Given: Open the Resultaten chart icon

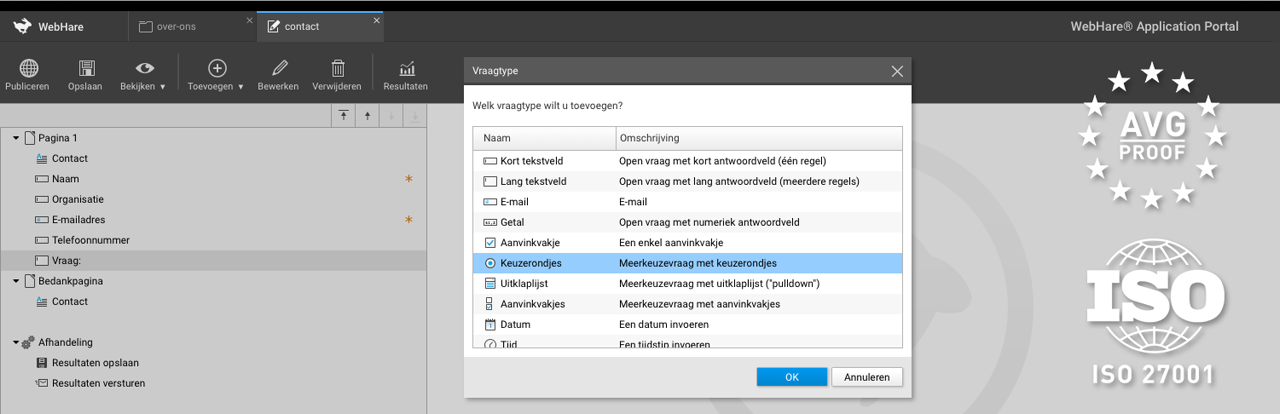Looking at the screenshot, I should 406,69.
